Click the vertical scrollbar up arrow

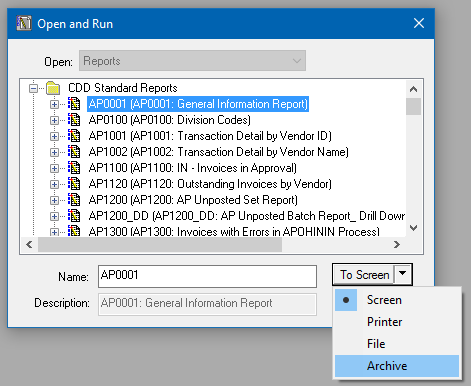coord(413,89)
